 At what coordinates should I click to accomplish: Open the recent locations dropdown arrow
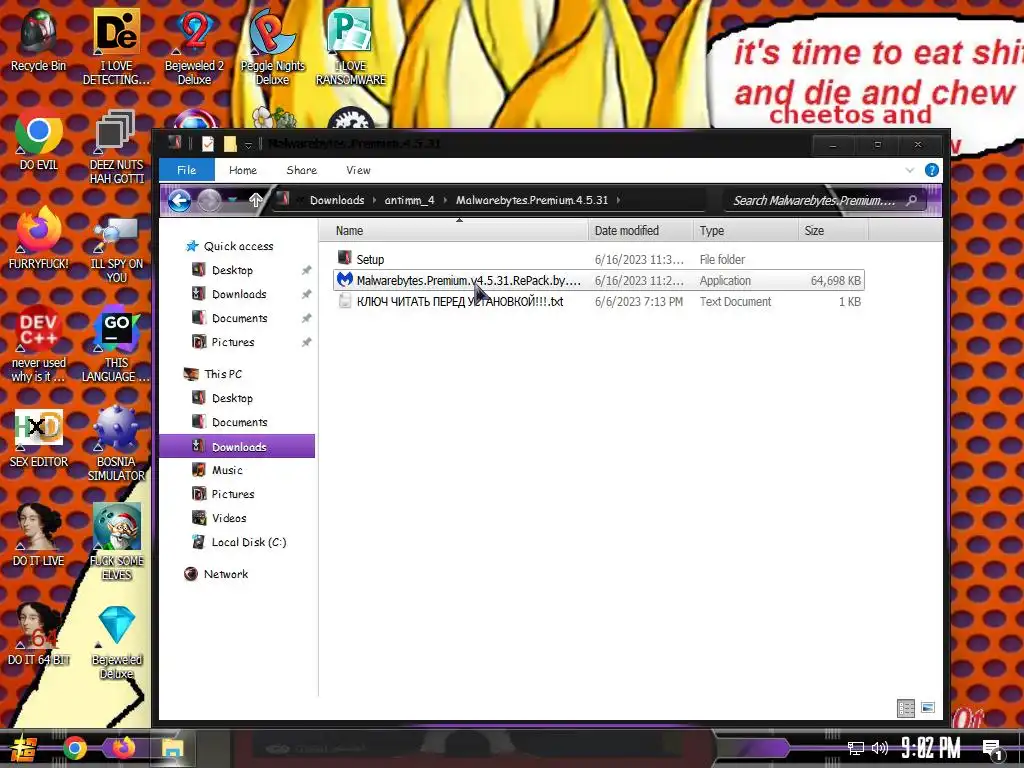point(233,200)
